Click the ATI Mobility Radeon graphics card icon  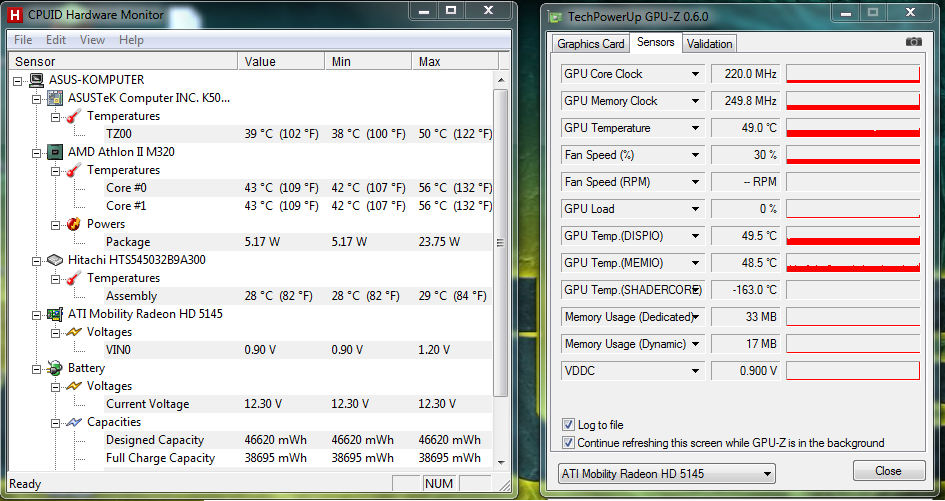click(55, 314)
